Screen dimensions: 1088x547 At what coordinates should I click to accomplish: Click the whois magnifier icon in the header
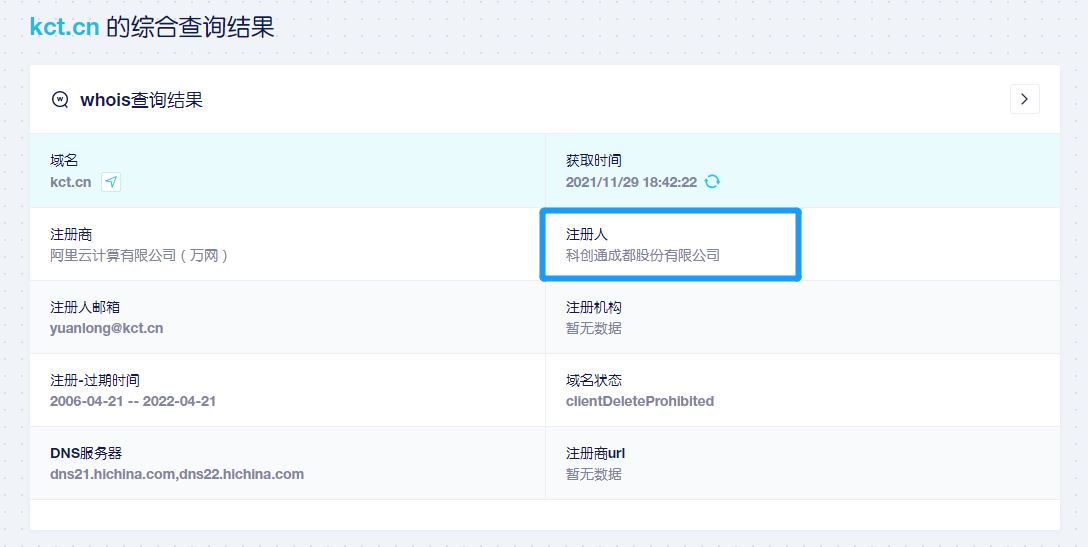tap(60, 100)
